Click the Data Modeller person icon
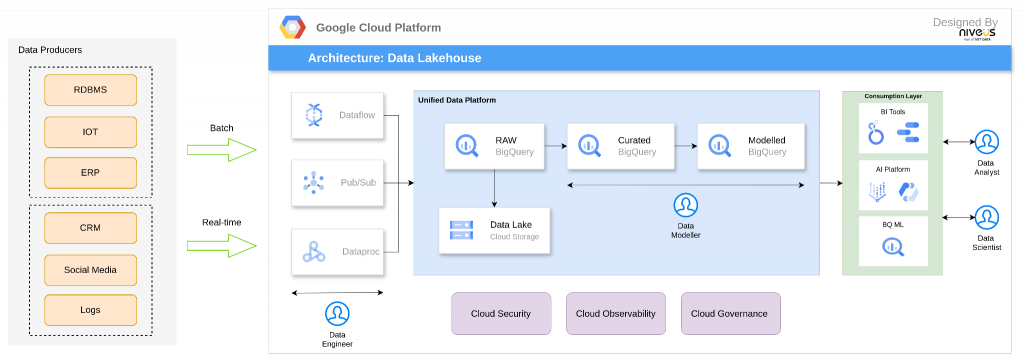Viewport: 1024px width, 361px height. point(686,206)
